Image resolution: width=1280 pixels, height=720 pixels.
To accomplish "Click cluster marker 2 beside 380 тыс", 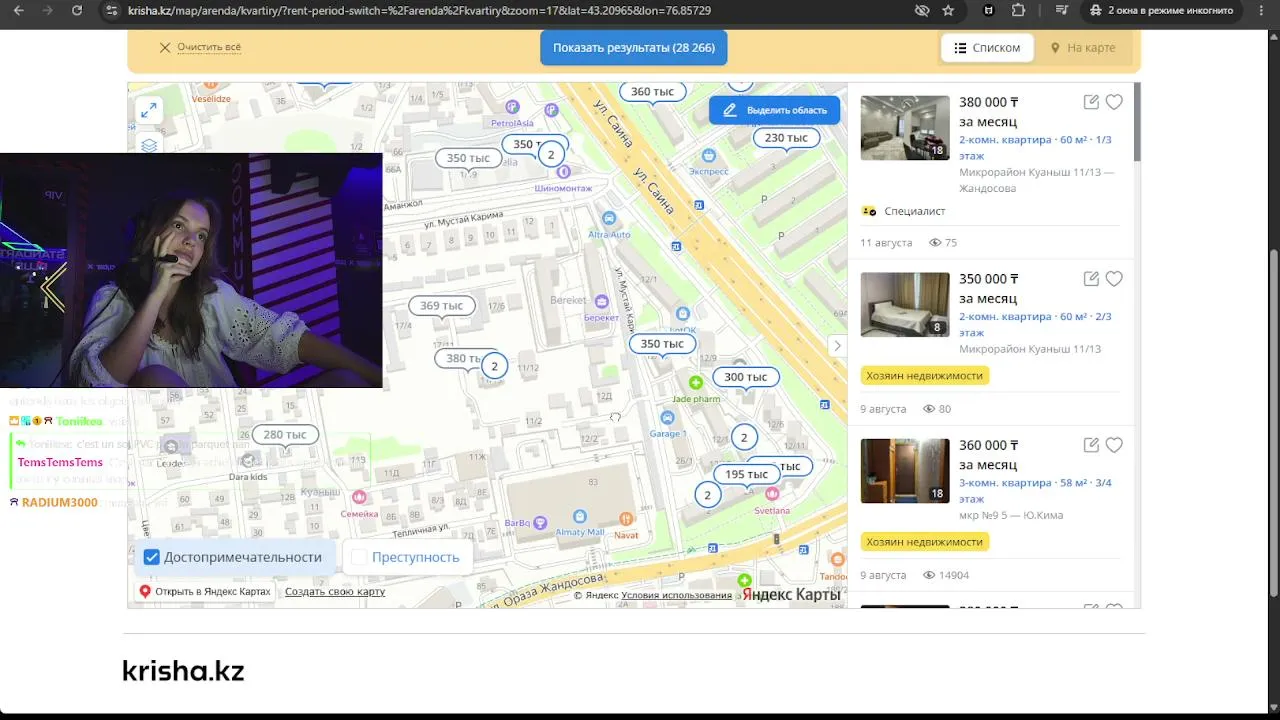I will [x=494, y=366].
